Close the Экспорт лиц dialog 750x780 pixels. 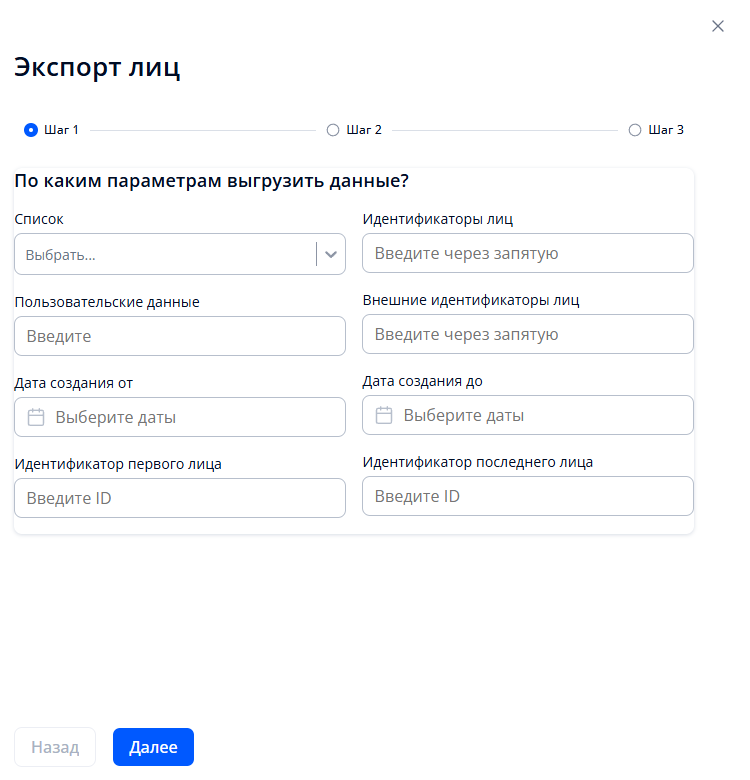click(x=717, y=26)
